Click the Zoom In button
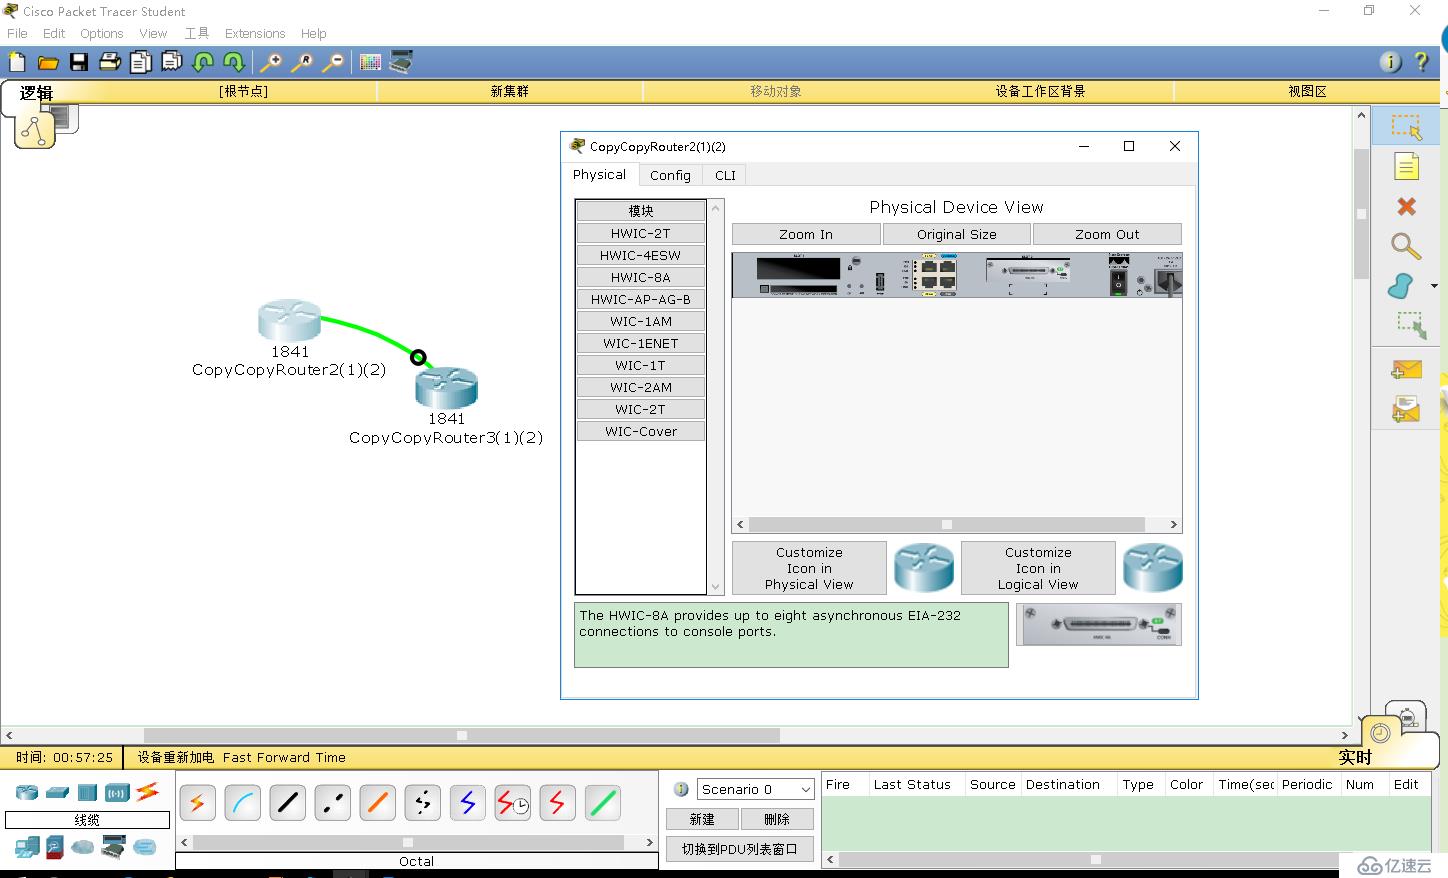1448x878 pixels. (806, 234)
